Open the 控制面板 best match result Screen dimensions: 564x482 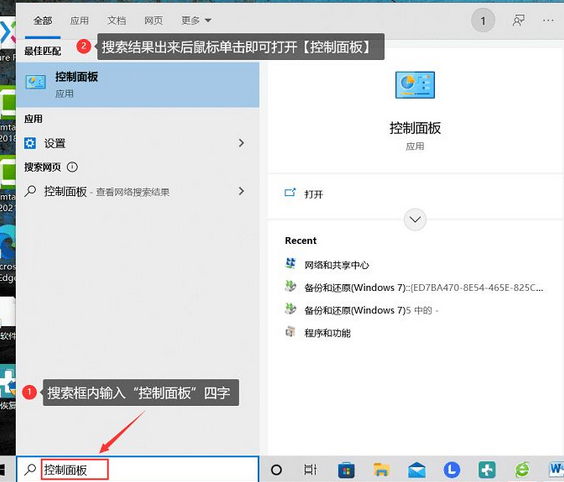(138, 85)
